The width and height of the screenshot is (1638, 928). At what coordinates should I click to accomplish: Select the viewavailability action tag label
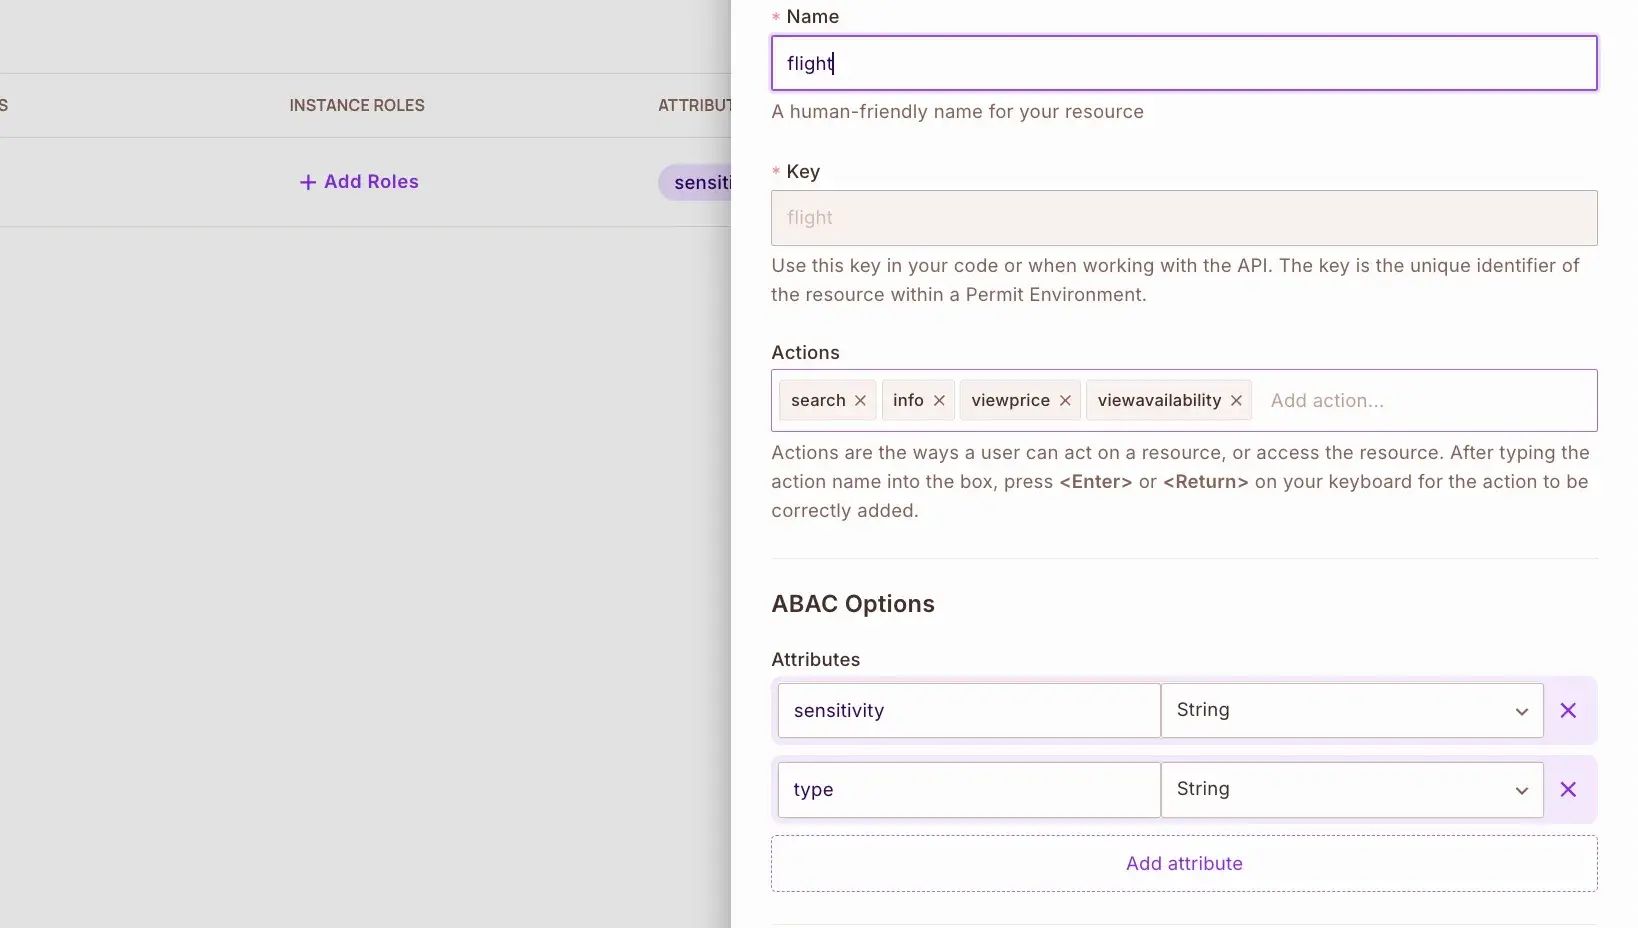[1158, 400]
